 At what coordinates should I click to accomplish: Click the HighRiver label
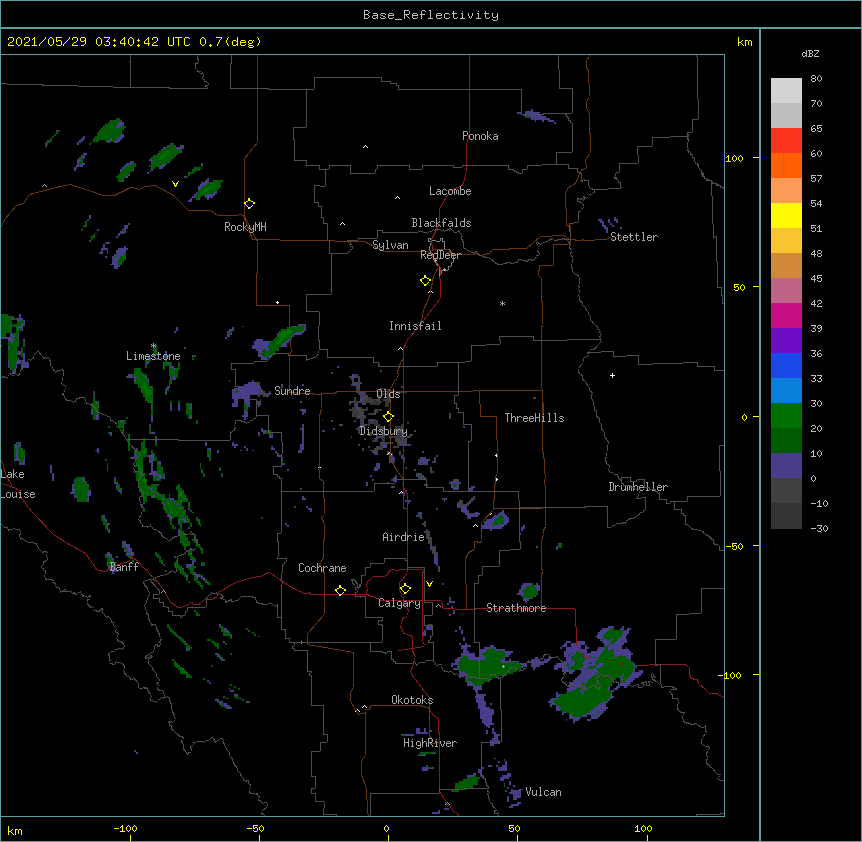(x=430, y=743)
